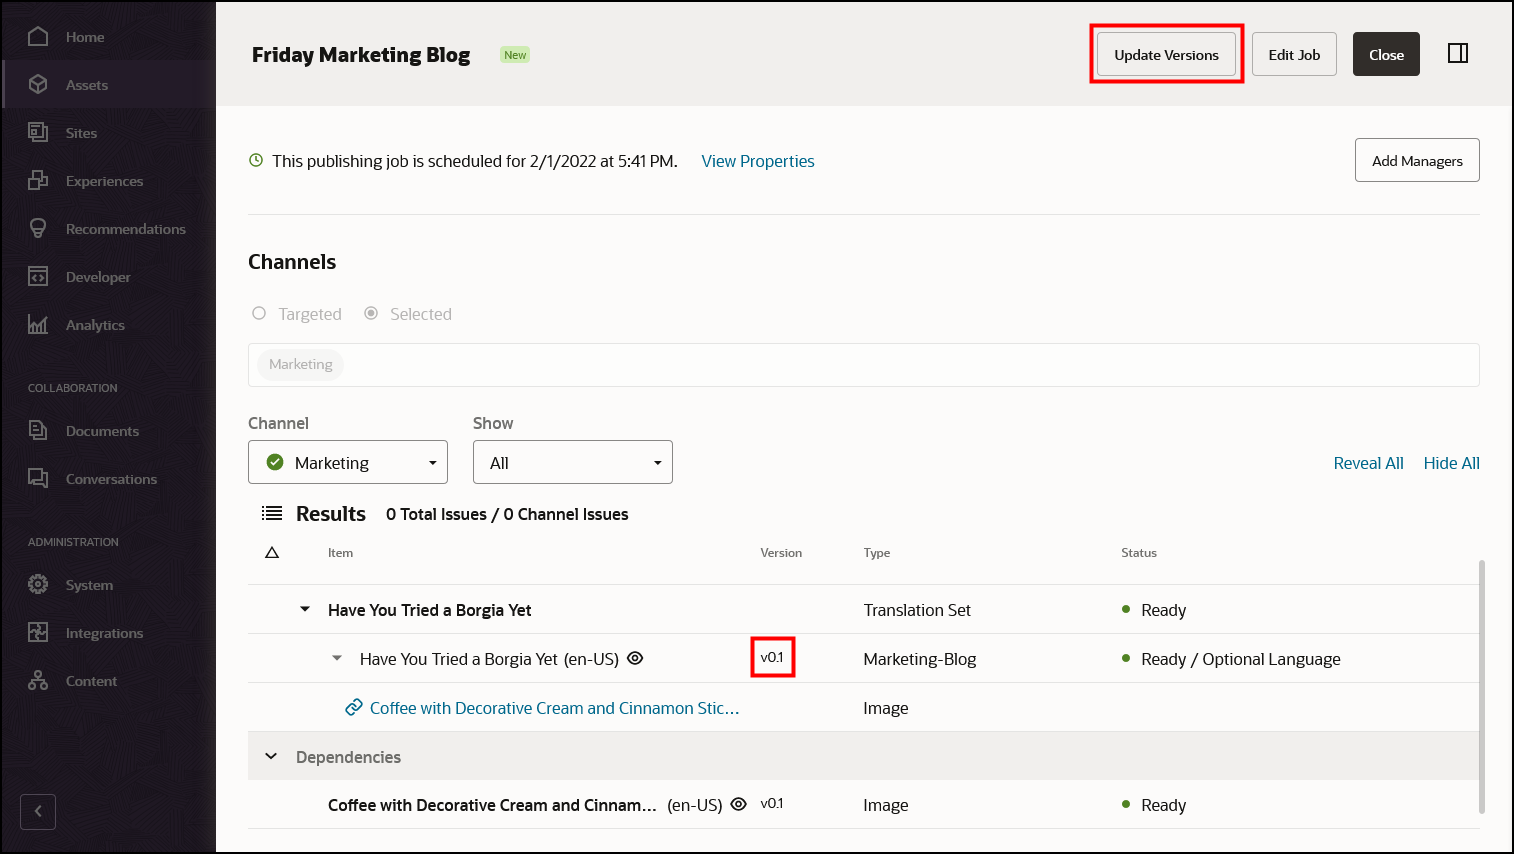Screen dimensions: 1514x854
Task: Click the green check icon in Channel dropdown
Action: pos(275,462)
